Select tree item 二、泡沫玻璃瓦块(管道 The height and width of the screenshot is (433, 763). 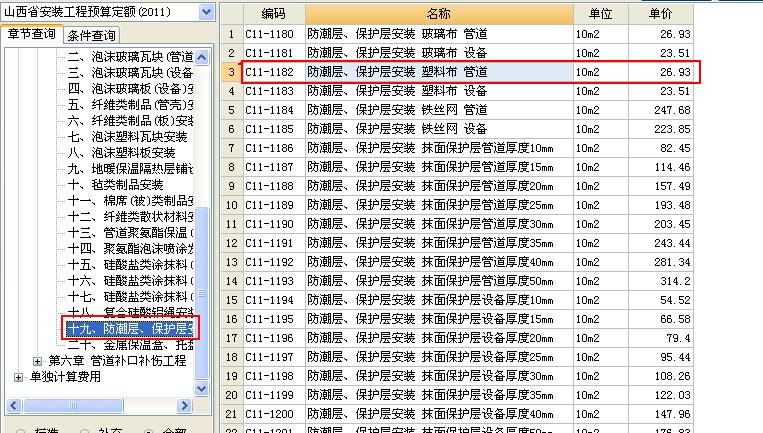pyautogui.click(x=130, y=57)
